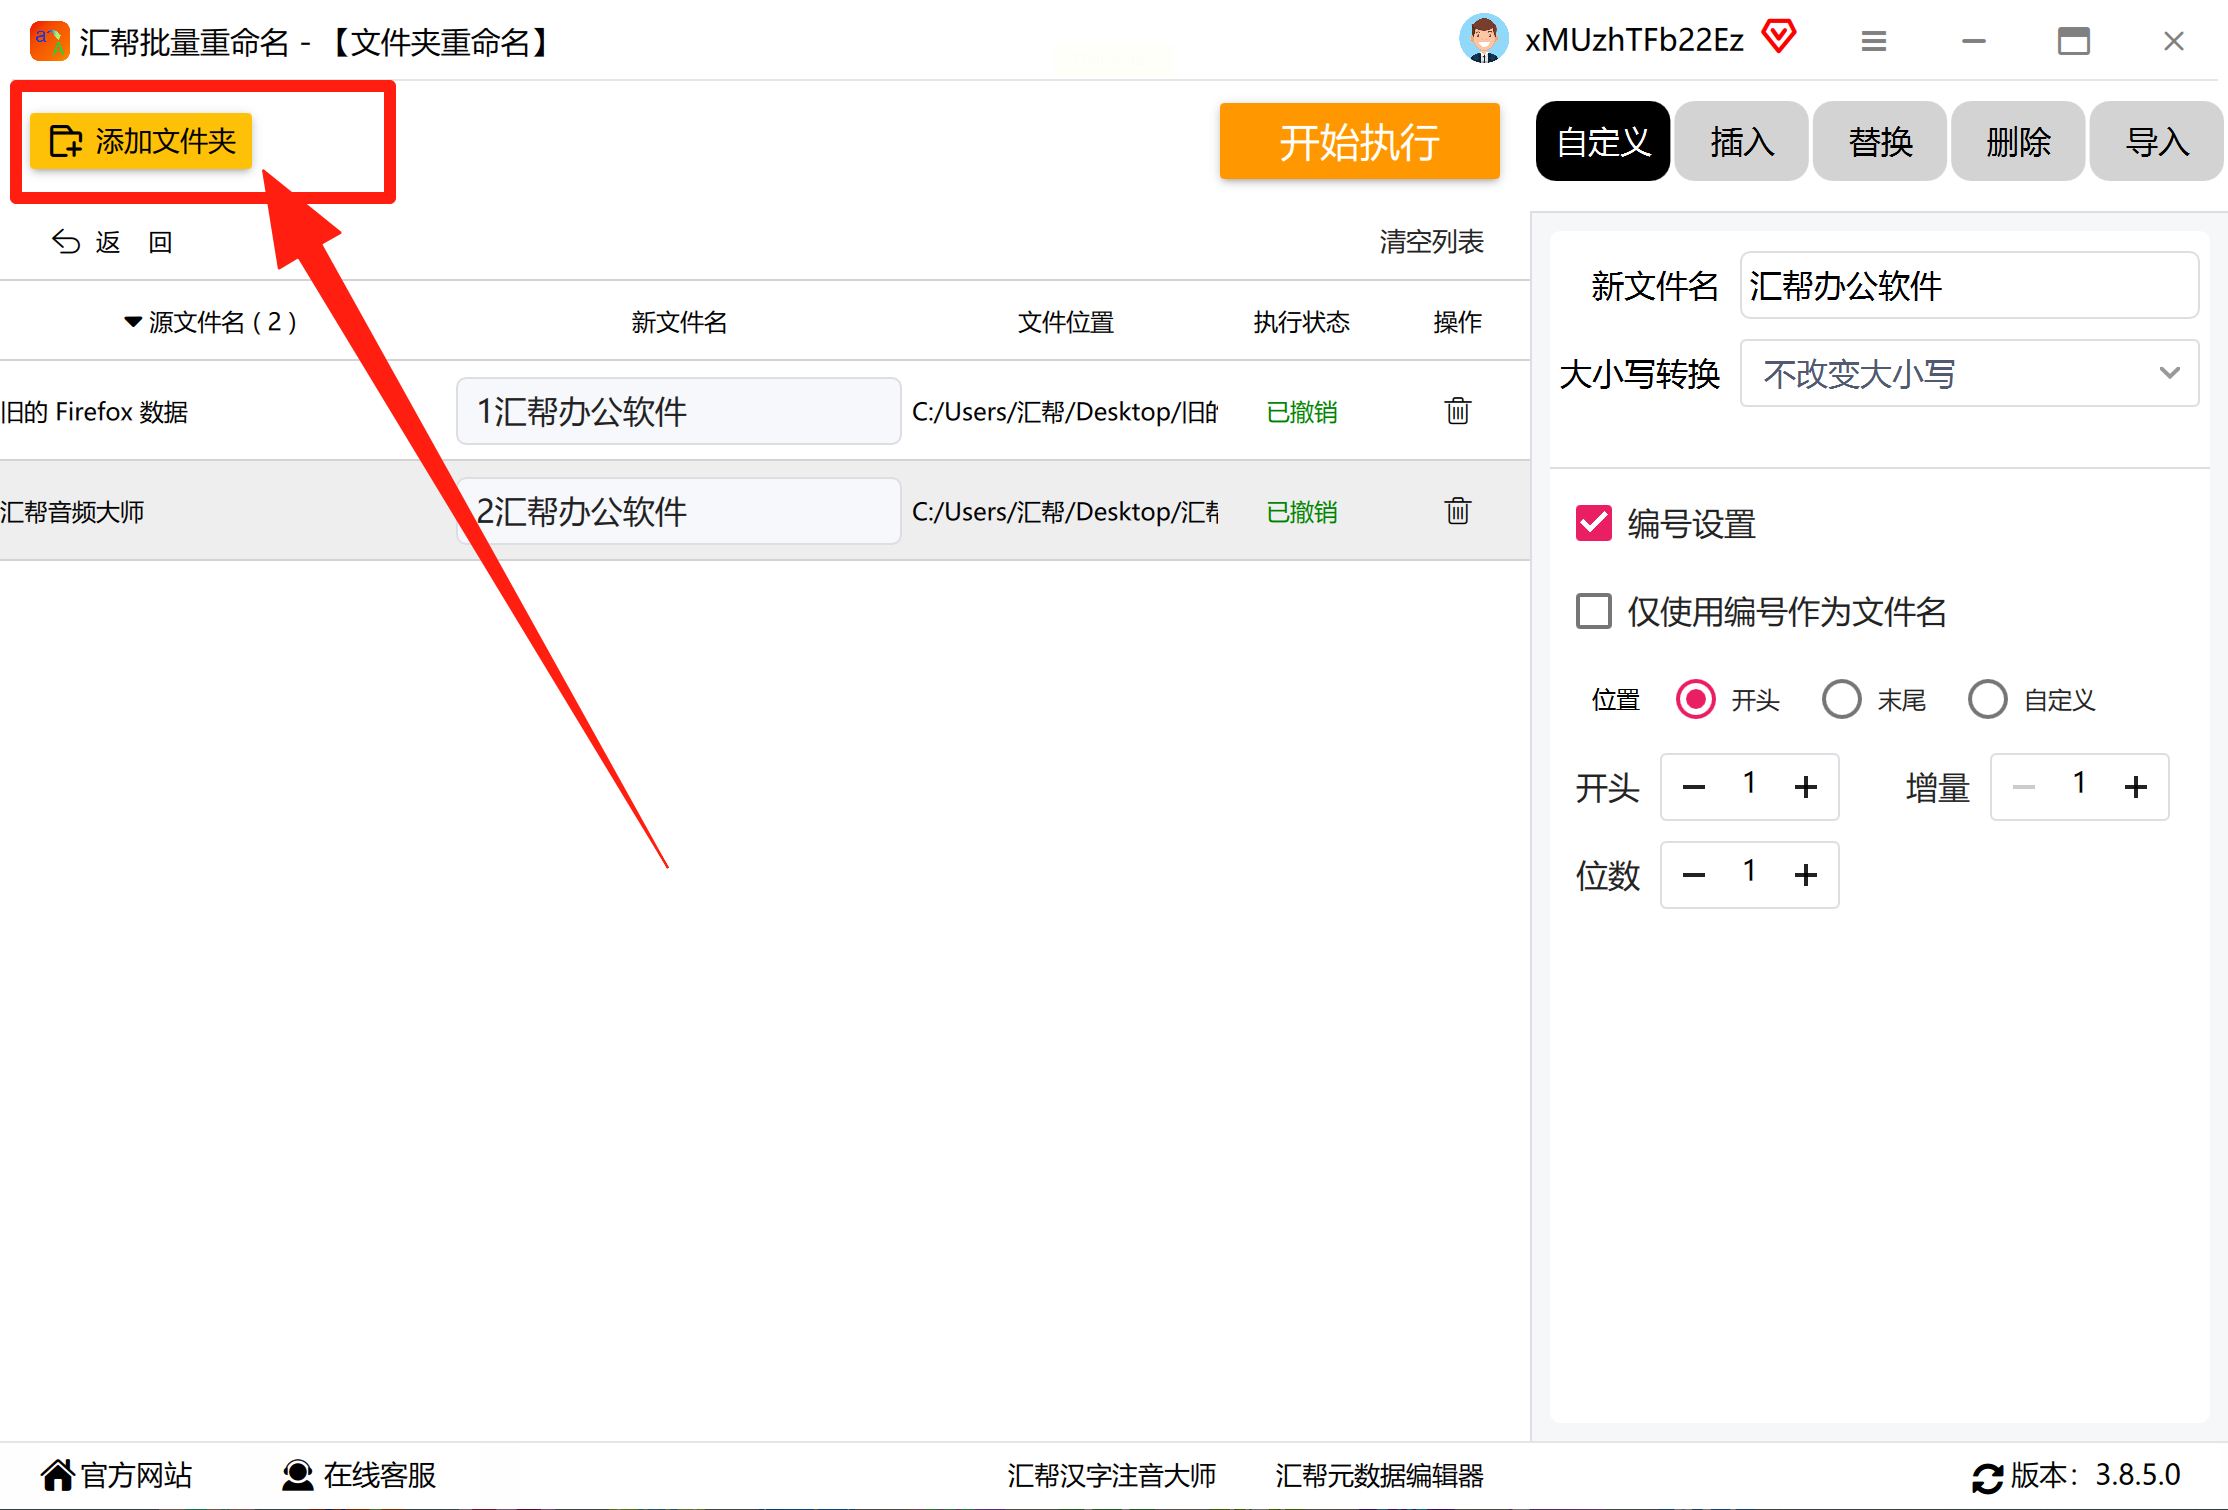Screen dimensions: 2228x1510
Task: Uncheck the 编号设置 checkbox
Action: [x=1593, y=523]
